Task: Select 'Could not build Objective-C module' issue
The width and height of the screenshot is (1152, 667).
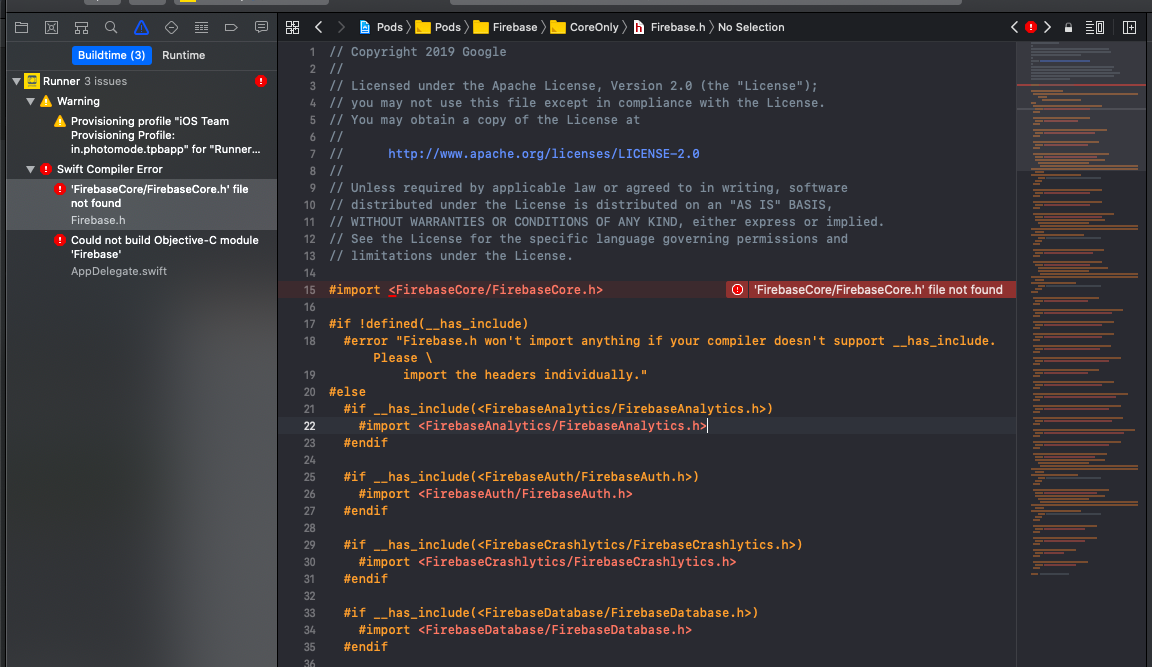Action: (x=141, y=255)
